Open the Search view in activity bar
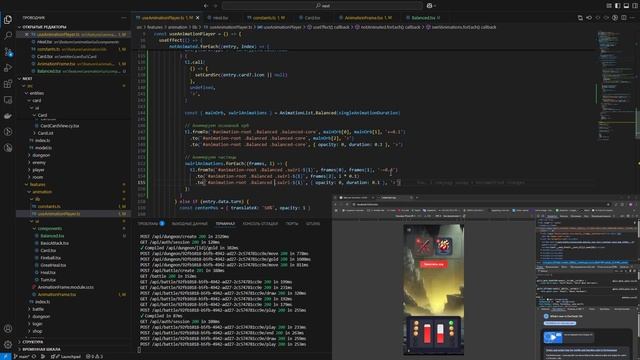The height and width of the screenshot is (360, 640). (x=8, y=36)
